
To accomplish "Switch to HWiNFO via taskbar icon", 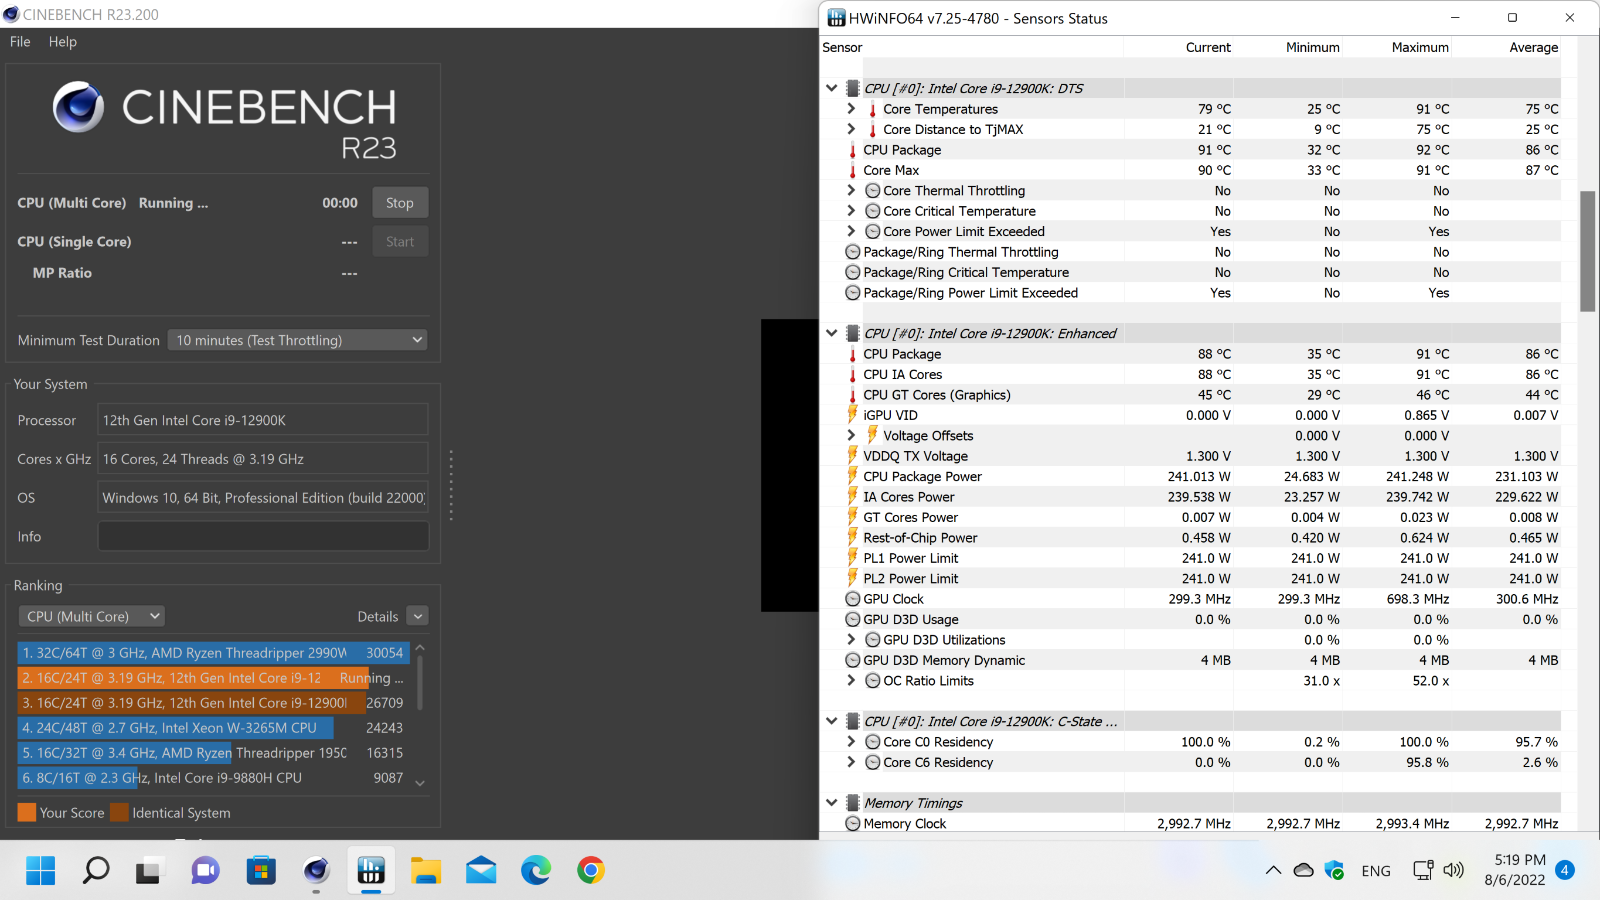I will tap(371, 870).
